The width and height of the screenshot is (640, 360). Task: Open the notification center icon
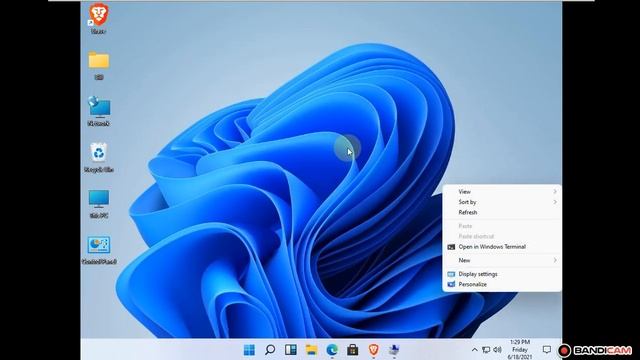(x=547, y=350)
